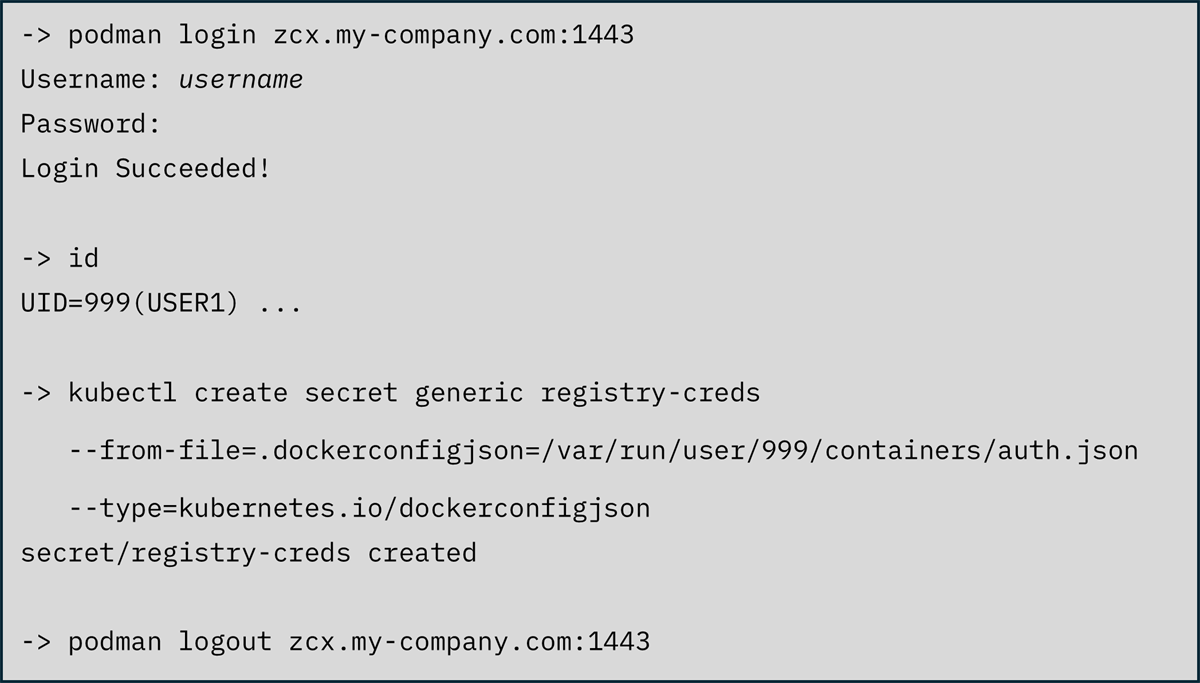Click the '--from-file=.dockerconfigjson' option text
Viewport: 1200px width, 683px height.
[295, 450]
